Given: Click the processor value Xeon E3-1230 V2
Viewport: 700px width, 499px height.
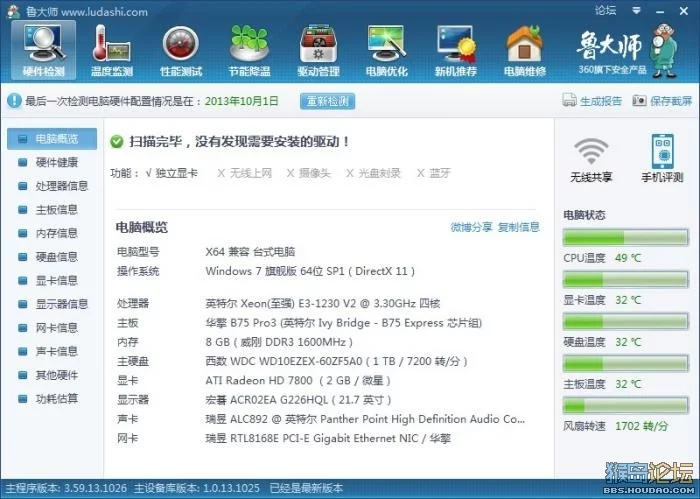Looking at the screenshot, I should tap(323, 304).
